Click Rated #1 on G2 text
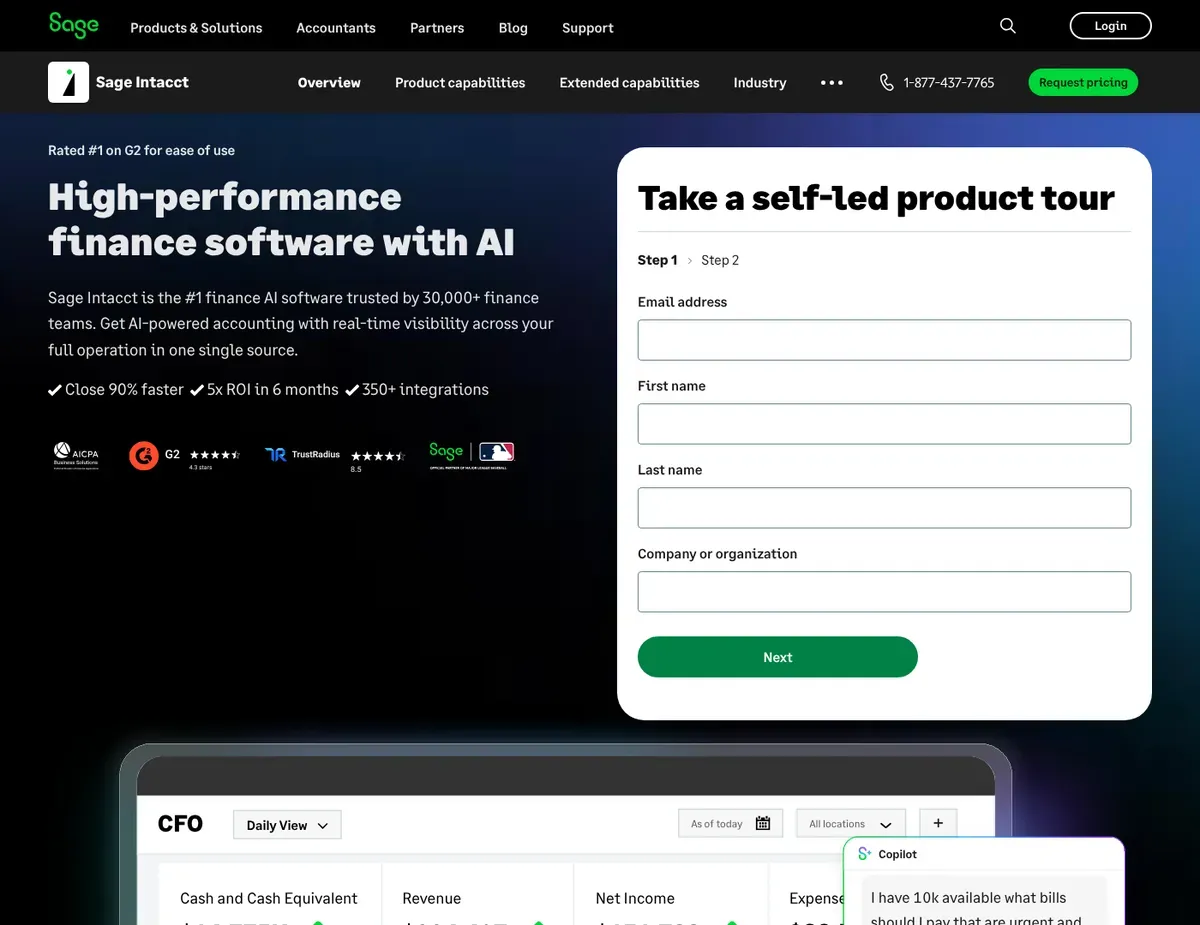Image resolution: width=1200 pixels, height=925 pixels. 142,150
